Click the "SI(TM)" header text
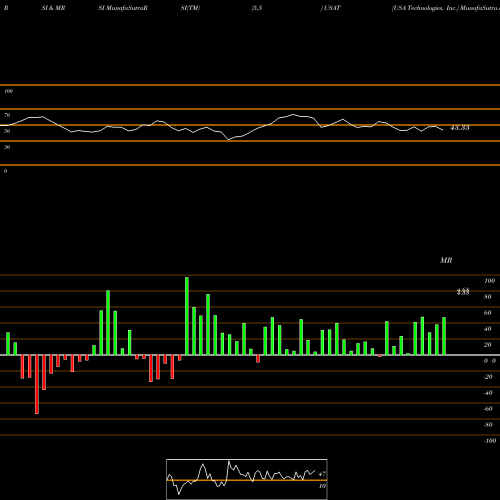Image resolution: width=500 pixels, height=500 pixels. [x=190, y=8]
